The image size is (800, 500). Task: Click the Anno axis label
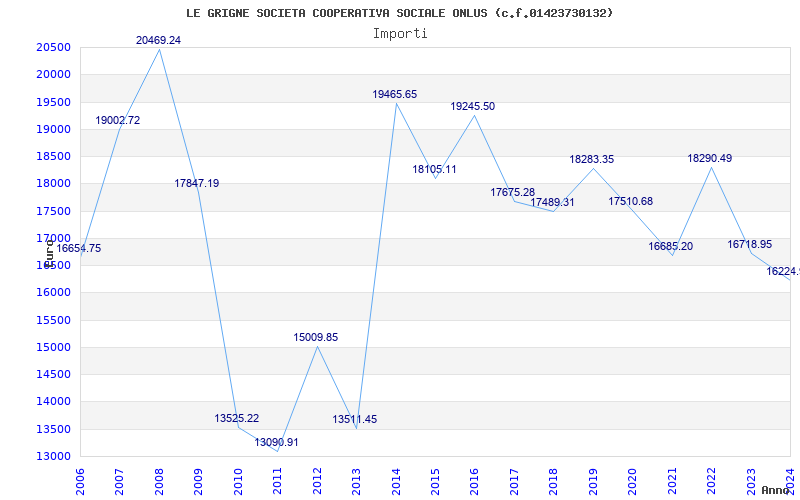[x=774, y=490]
